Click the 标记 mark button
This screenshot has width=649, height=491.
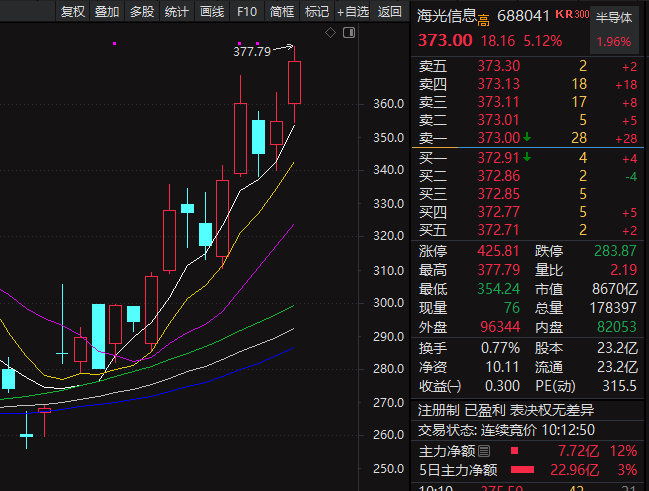point(317,12)
